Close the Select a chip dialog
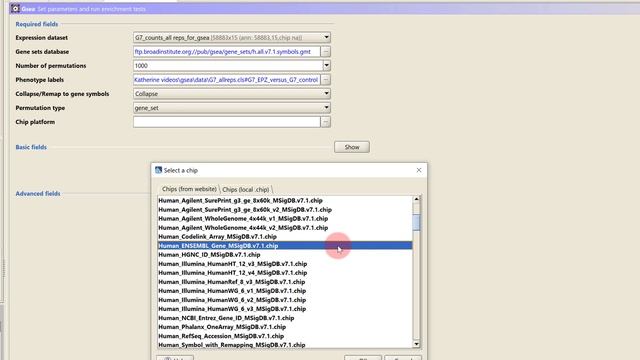Screen dimensions: 640x360 (x=419, y=170)
